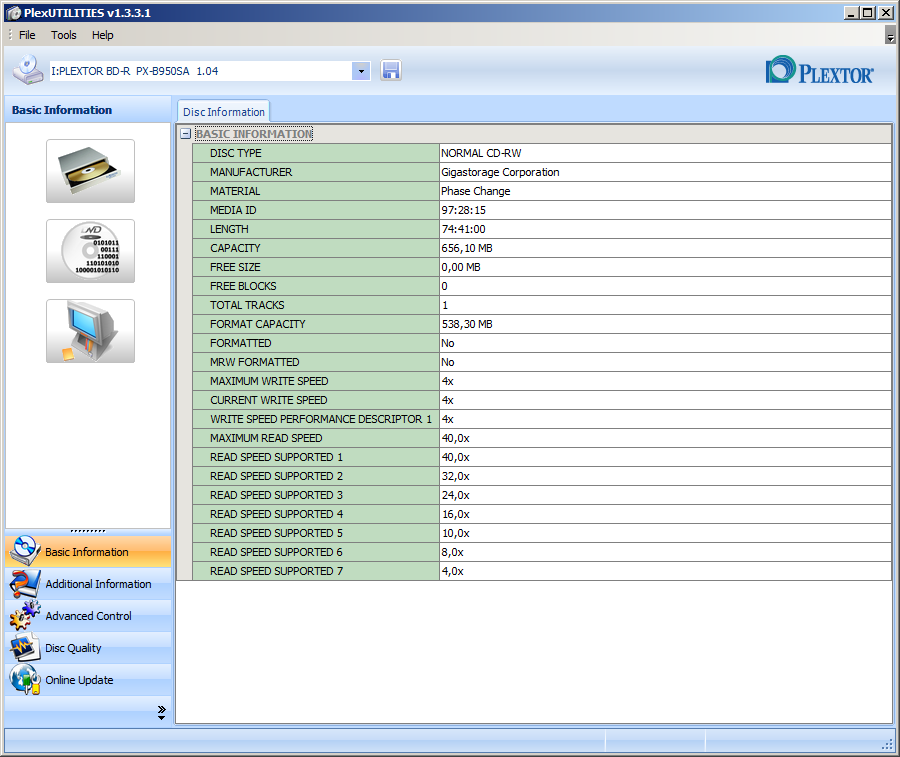Click the Basic Information disc icon in navigation
900x757 pixels.
pyautogui.click(x=25, y=551)
